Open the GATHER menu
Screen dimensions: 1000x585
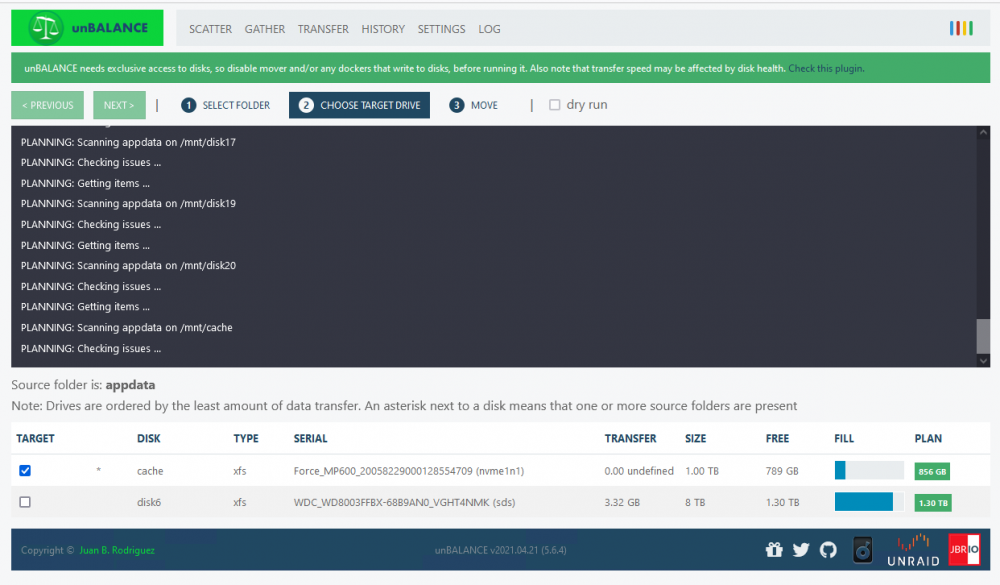265,29
